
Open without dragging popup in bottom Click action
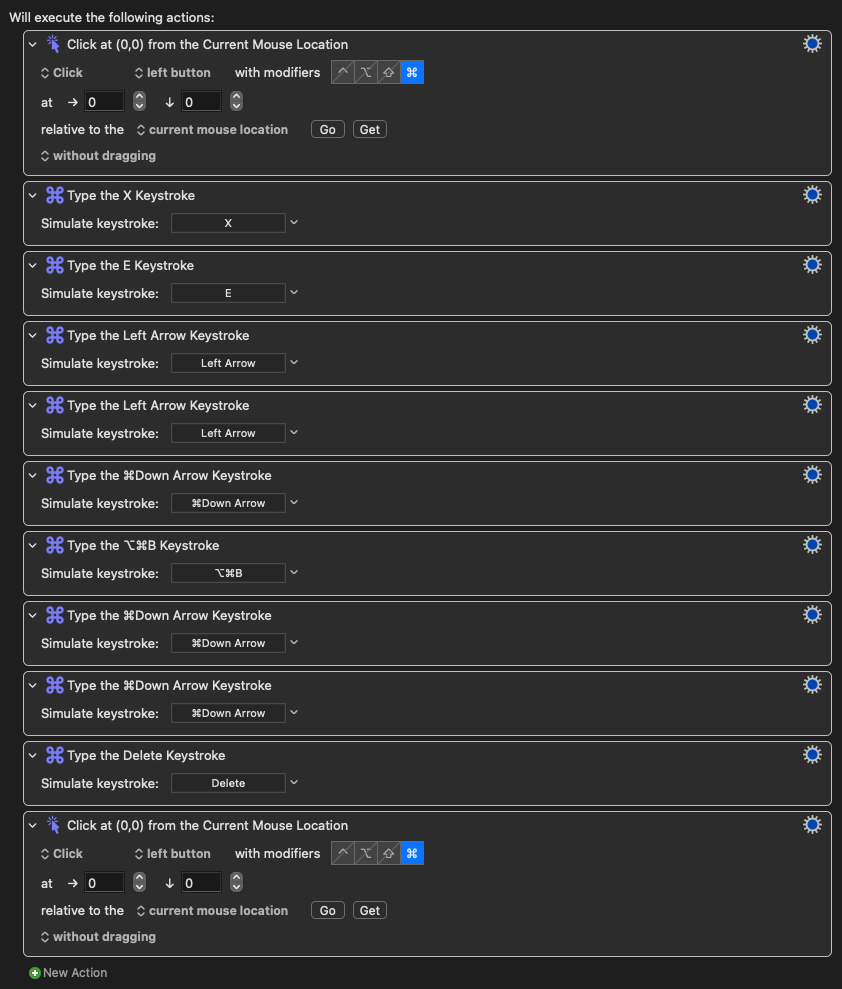[x=98, y=937]
